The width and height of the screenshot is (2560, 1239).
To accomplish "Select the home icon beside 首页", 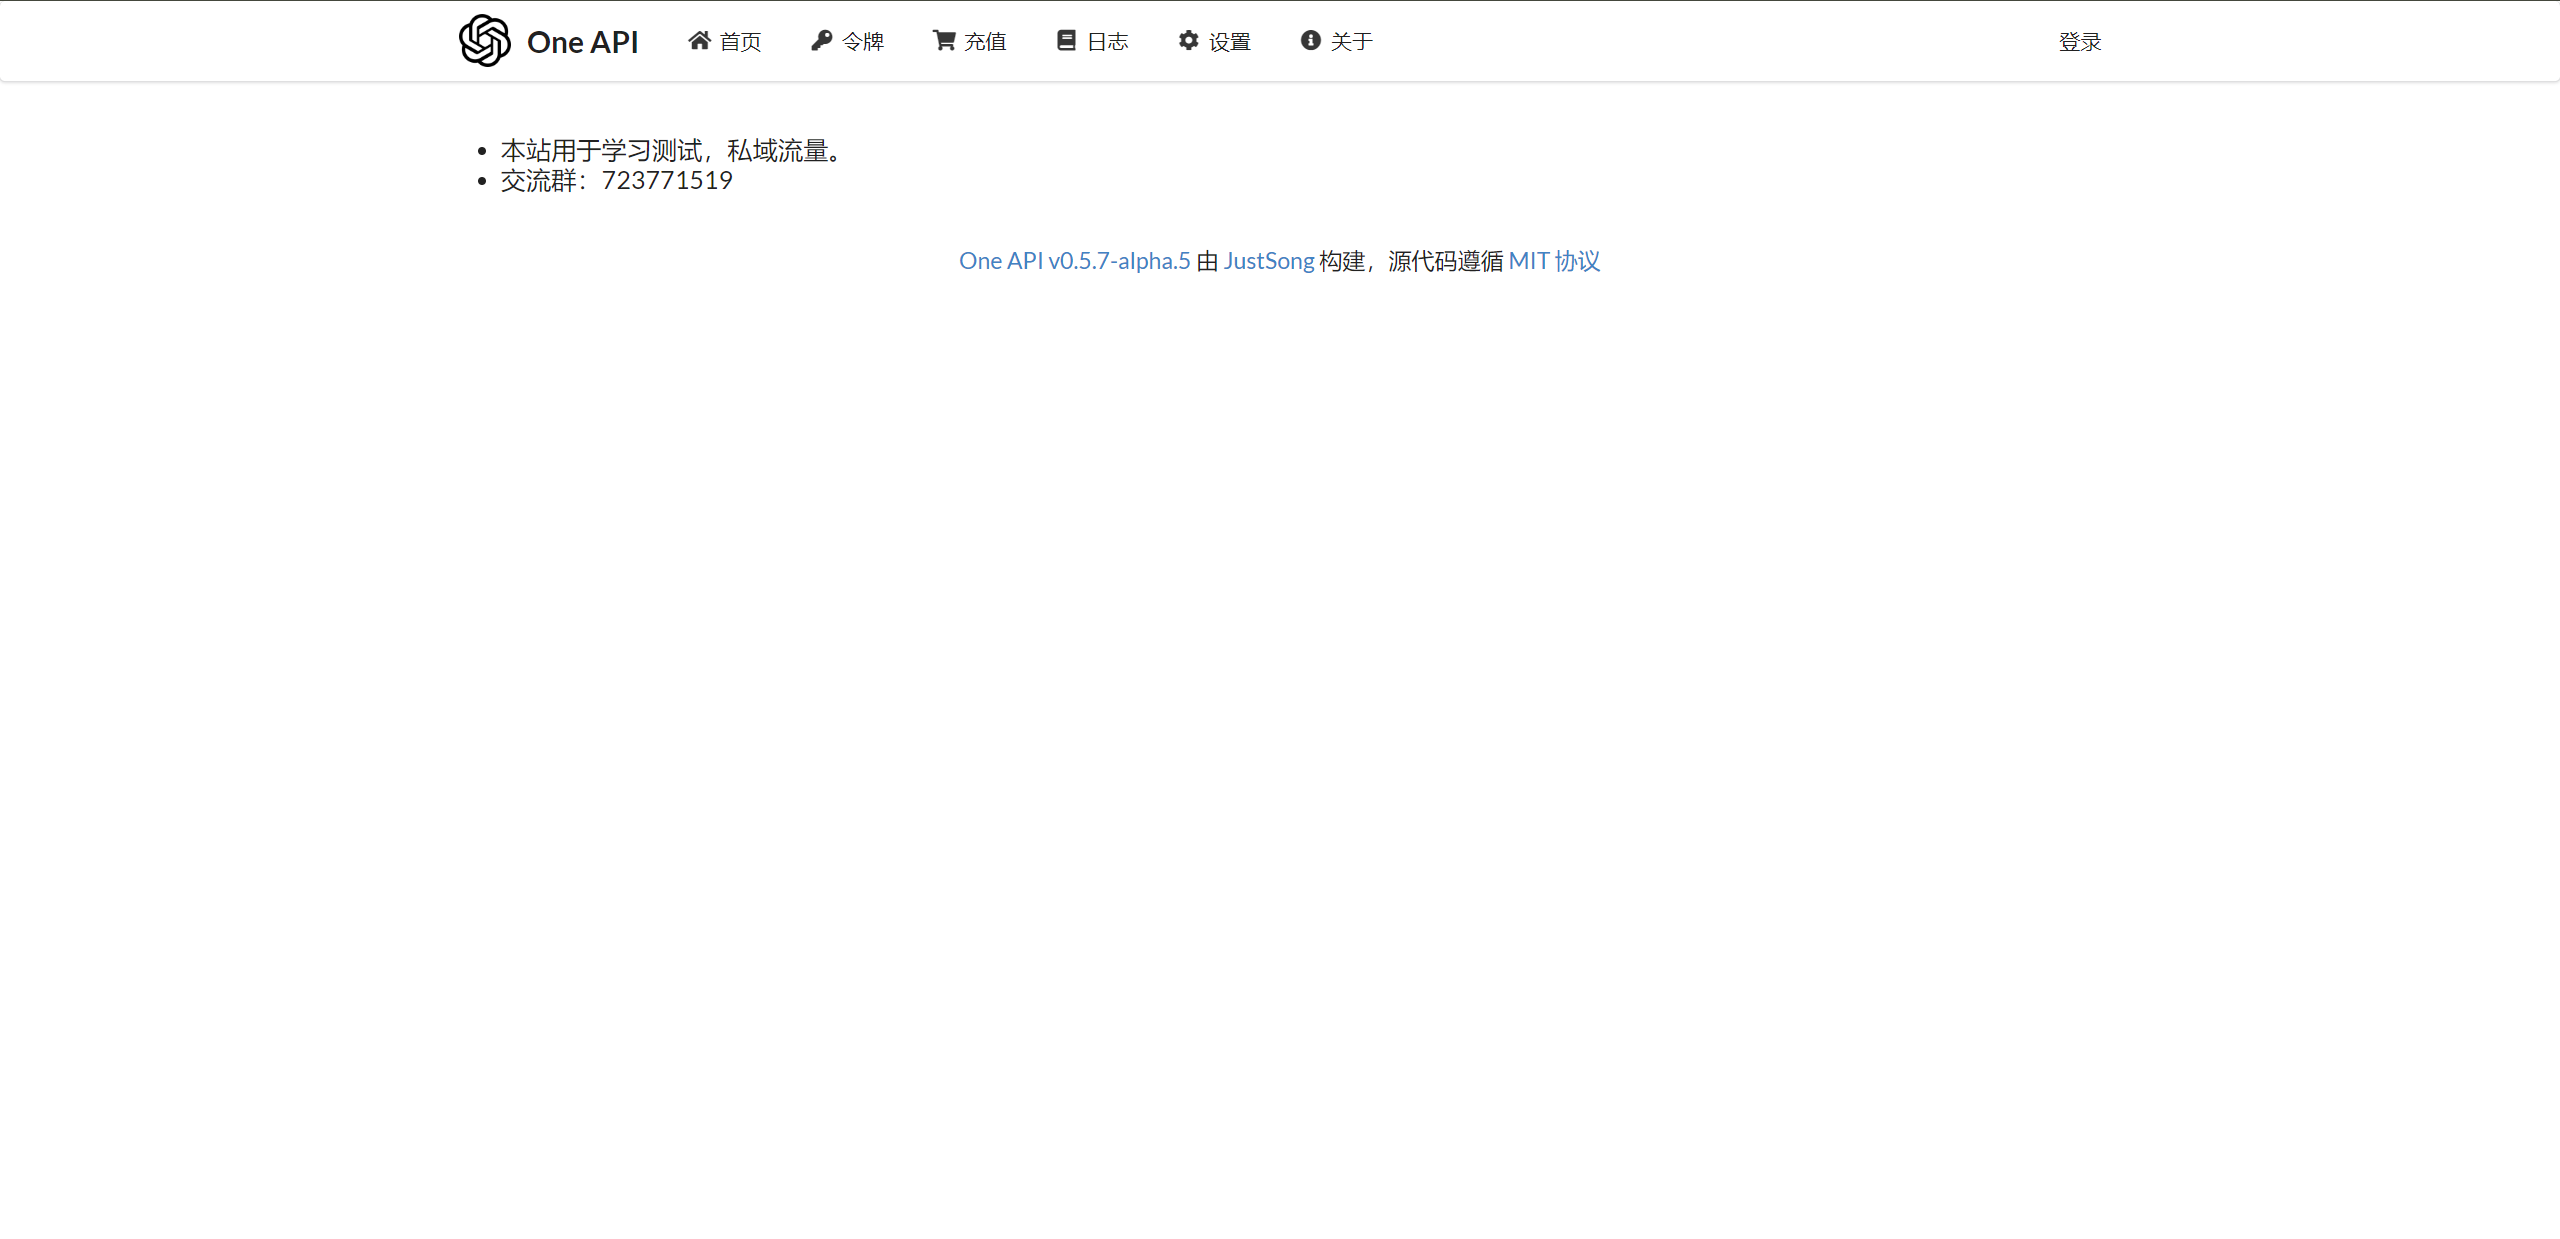I will coord(699,39).
